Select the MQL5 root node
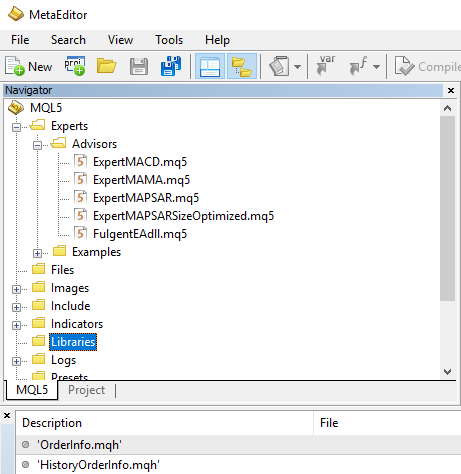 pyautogui.click(x=46, y=108)
